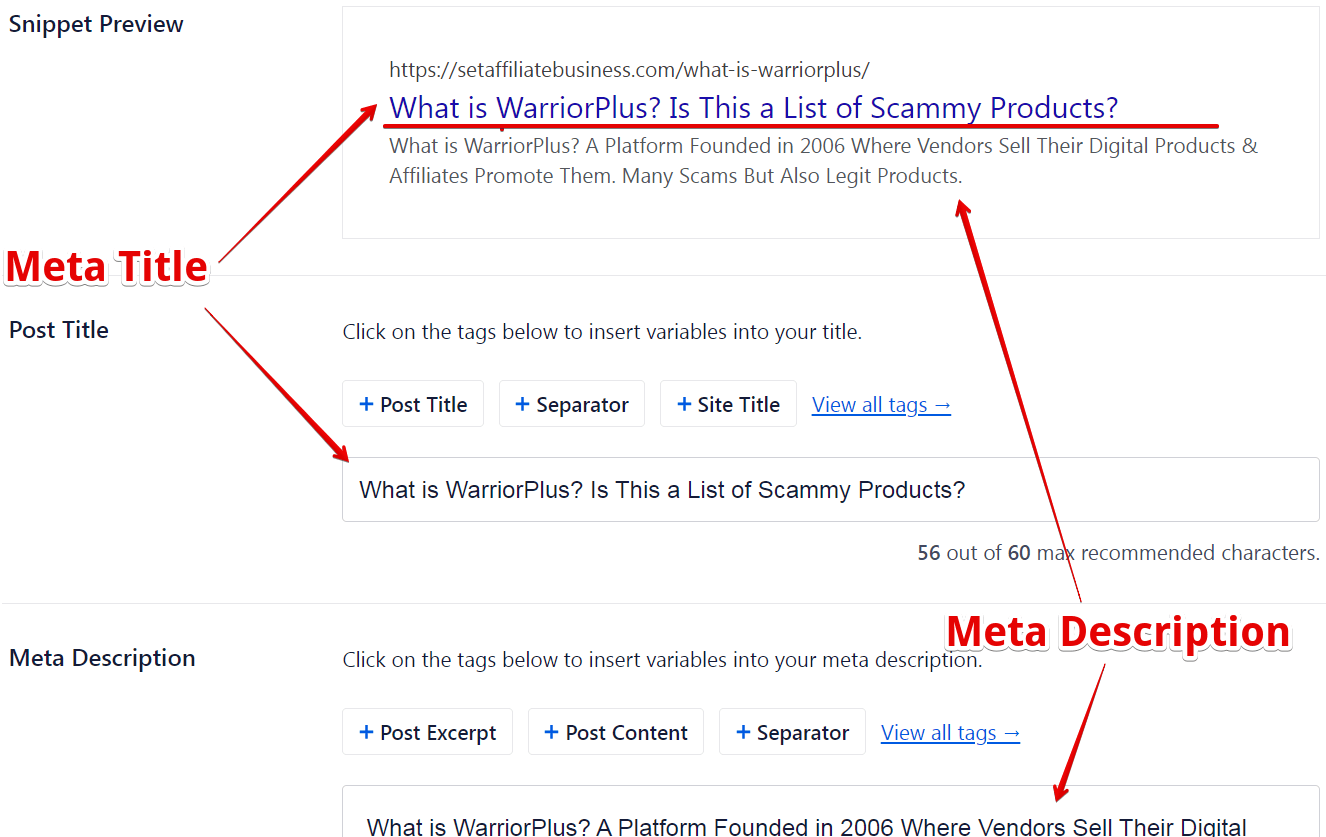The width and height of the screenshot is (1326, 837).
Task: Add Separator tag to the meta description
Action: pos(792,732)
